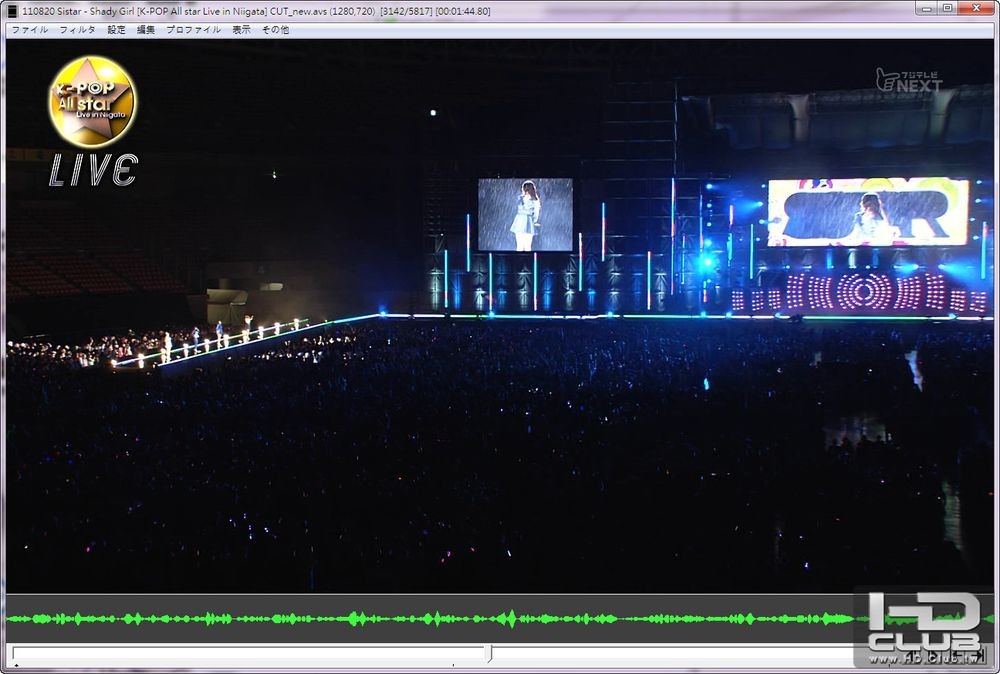Maximize the AviUtl window

coord(947,8)
